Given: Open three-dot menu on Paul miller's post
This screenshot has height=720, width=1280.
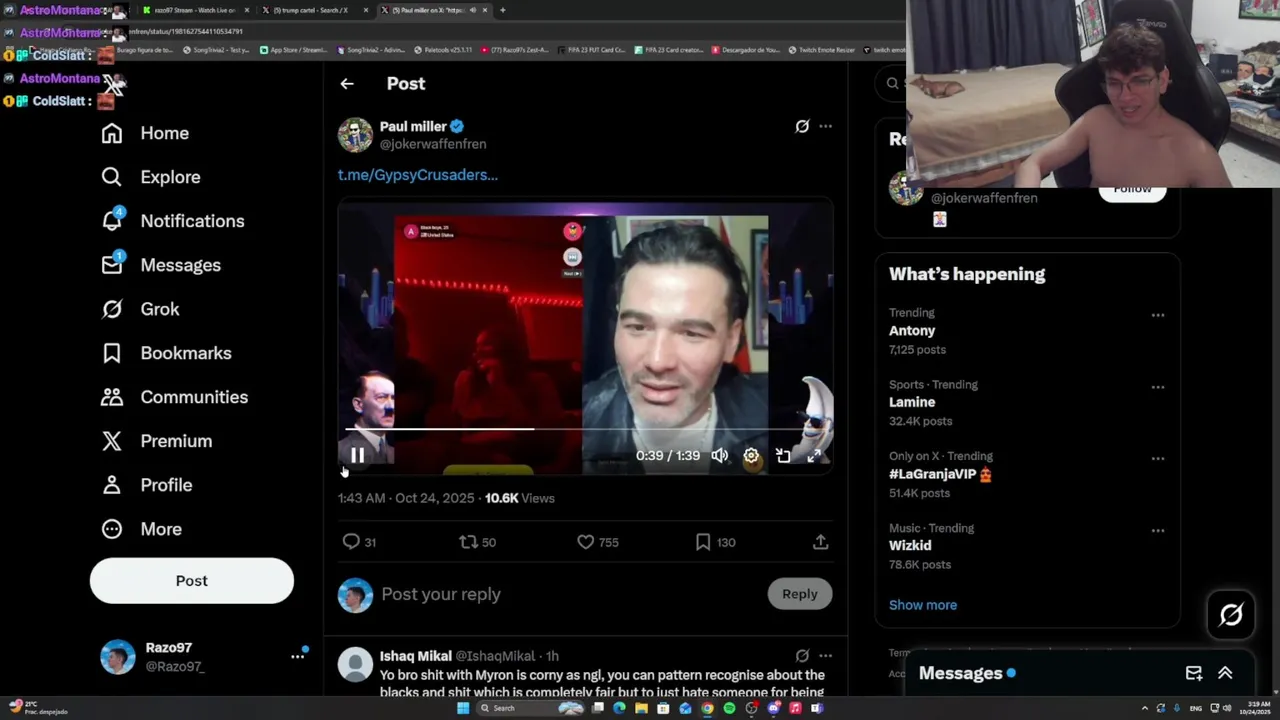Looking at the screenshot, I should coord(825,126).
